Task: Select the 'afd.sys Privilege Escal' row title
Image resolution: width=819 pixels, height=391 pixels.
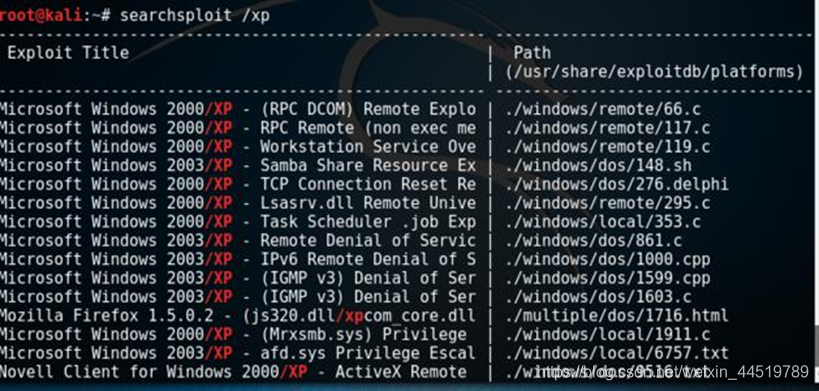Action: (x=368, y=353)
